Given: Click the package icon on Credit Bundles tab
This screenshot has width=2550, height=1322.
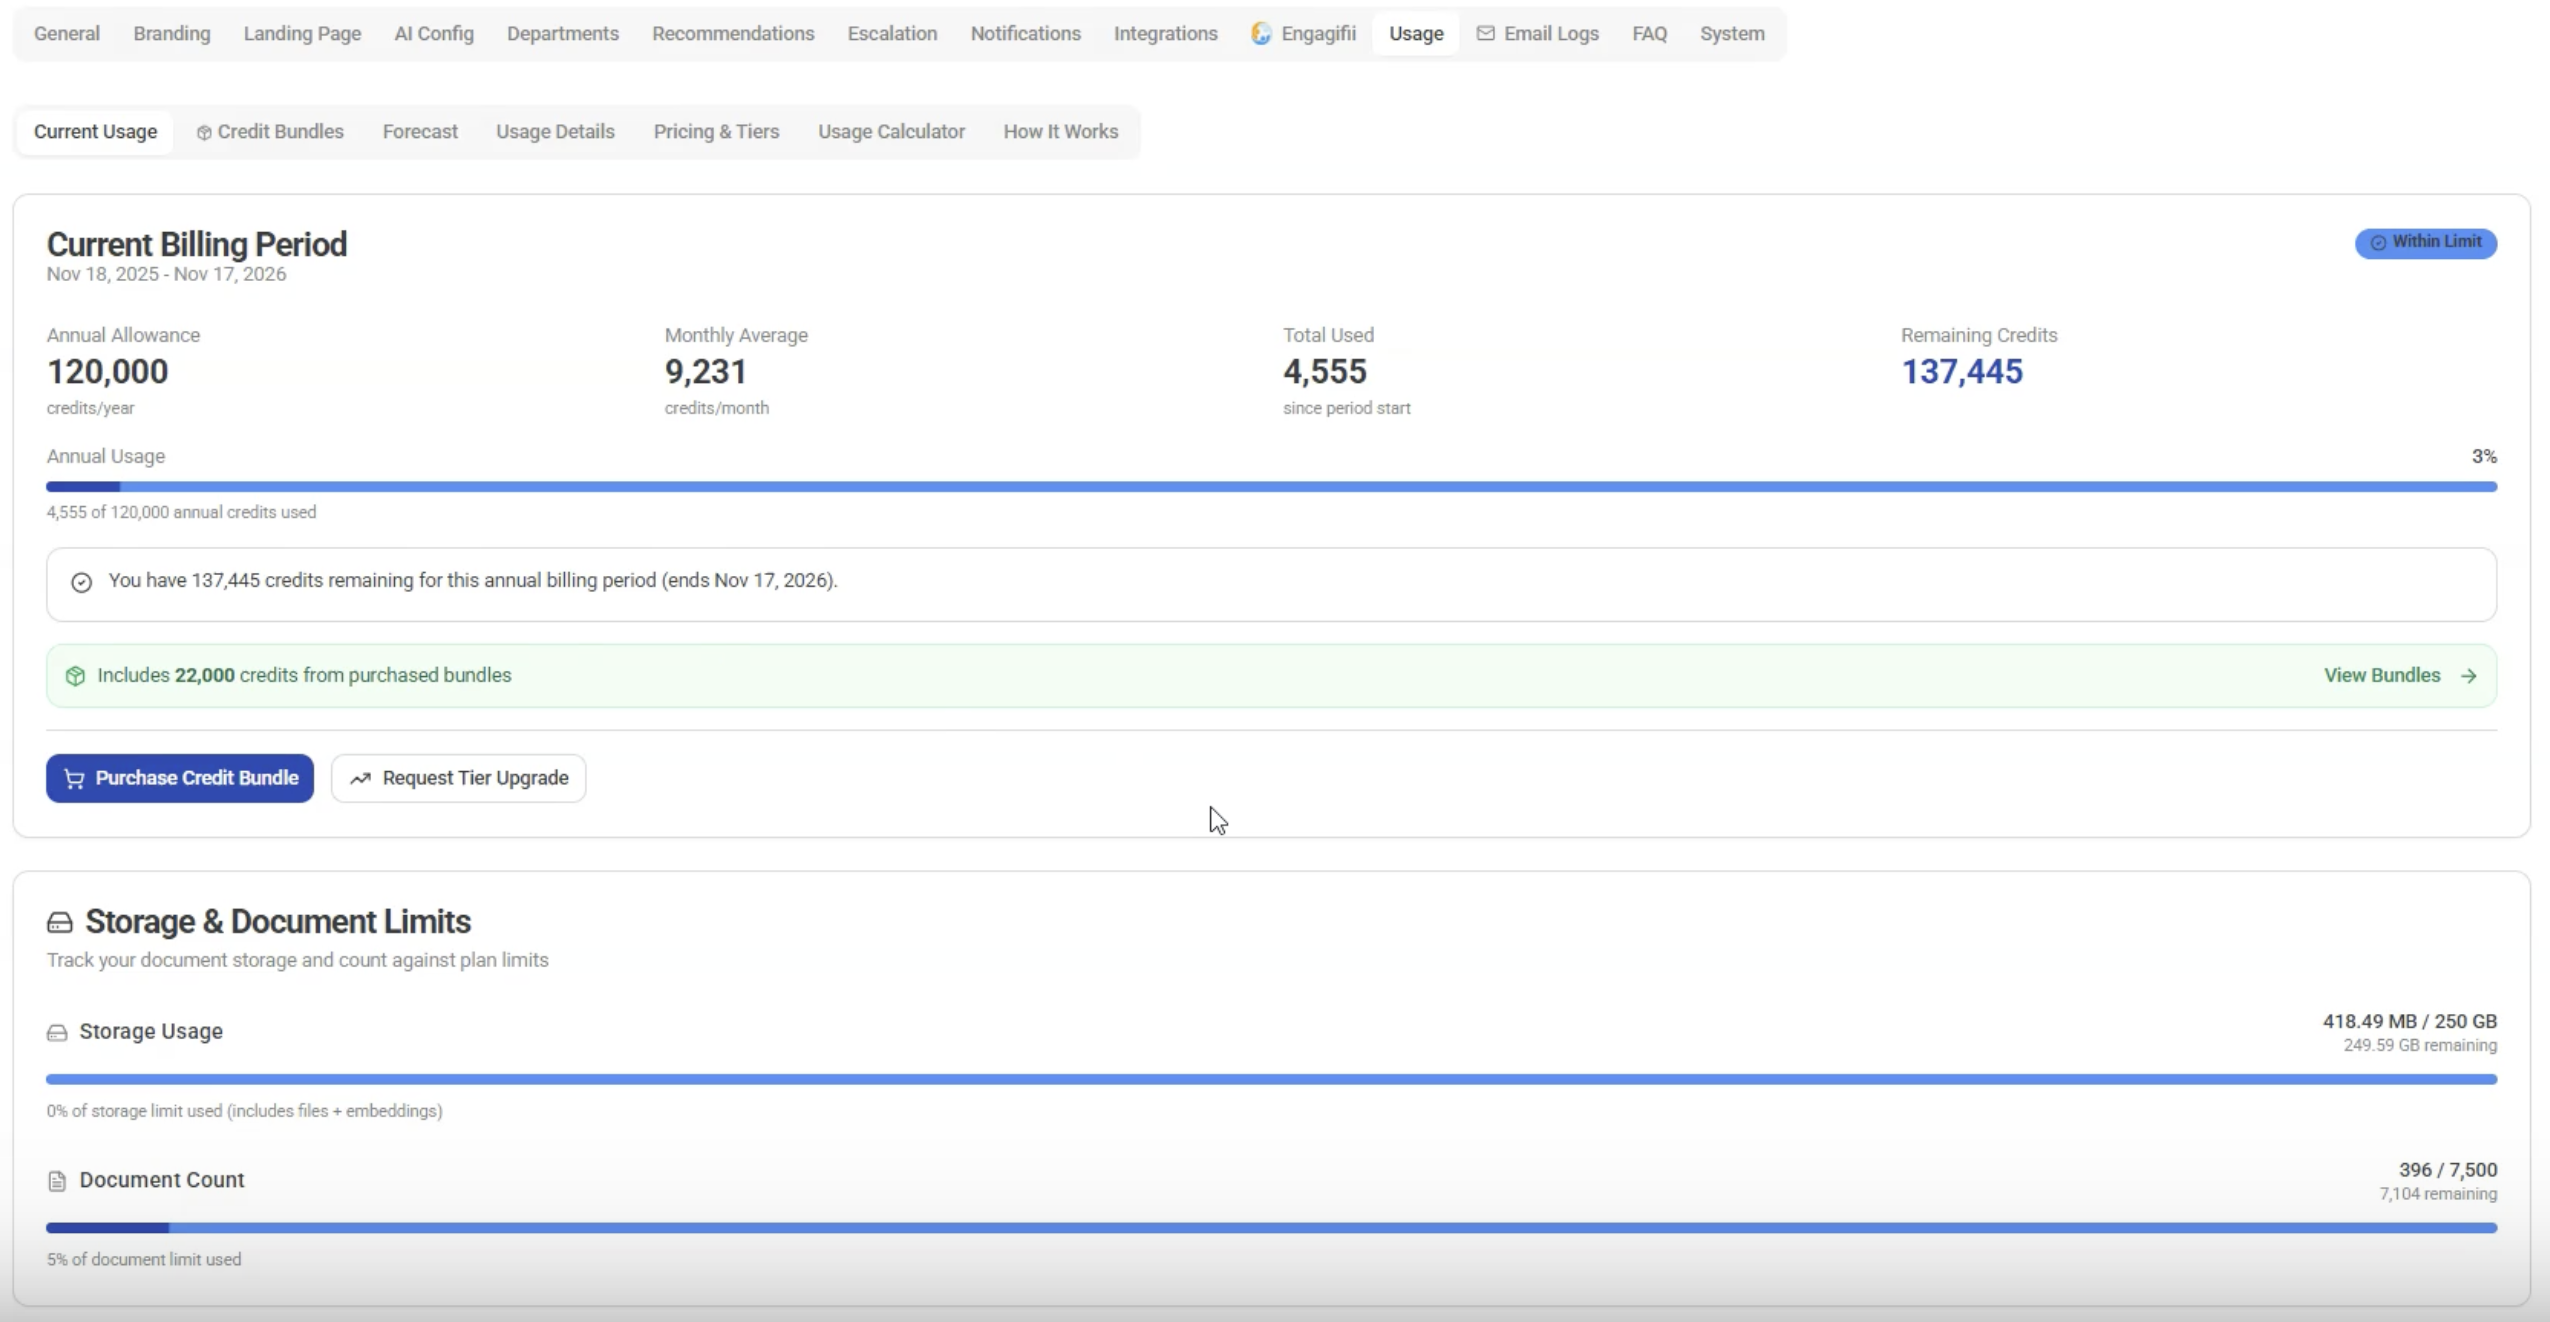Looking at the screenshot, I should tap(204, 132).
